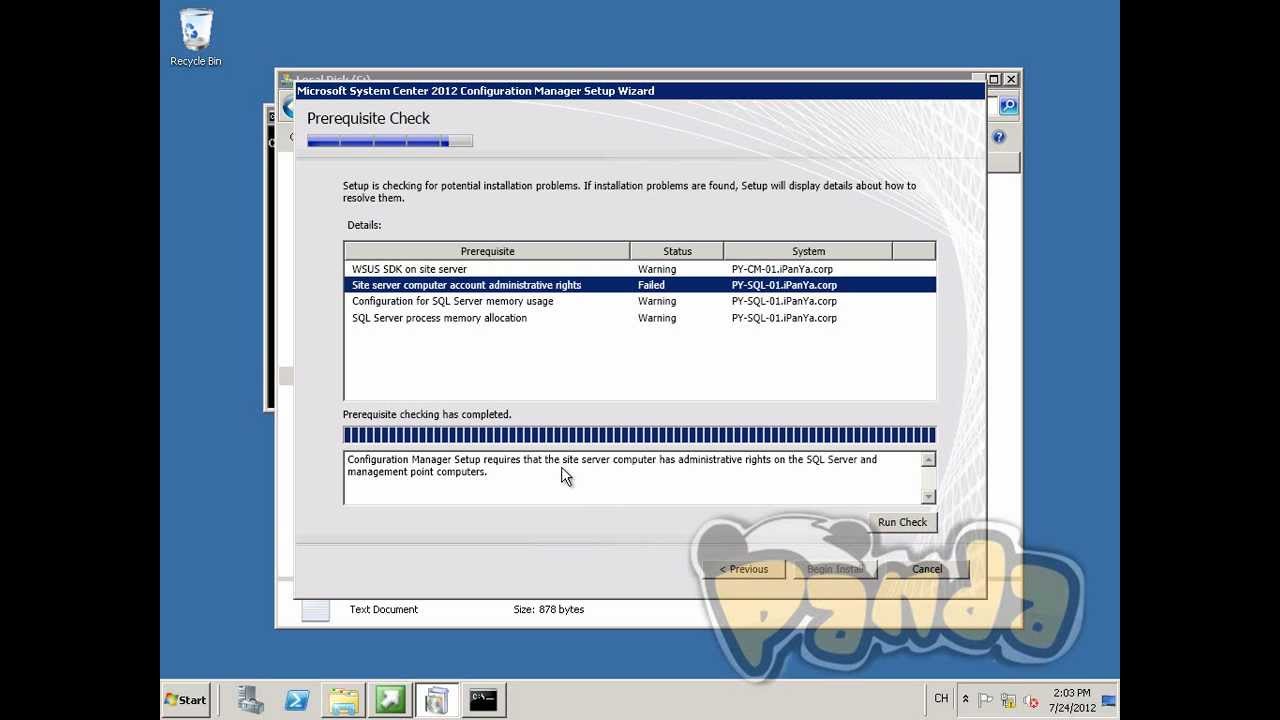Viewport: 1280px width, 720px height.
Task: Sort by the Prerequisite column header
Action: click(487, 251)
